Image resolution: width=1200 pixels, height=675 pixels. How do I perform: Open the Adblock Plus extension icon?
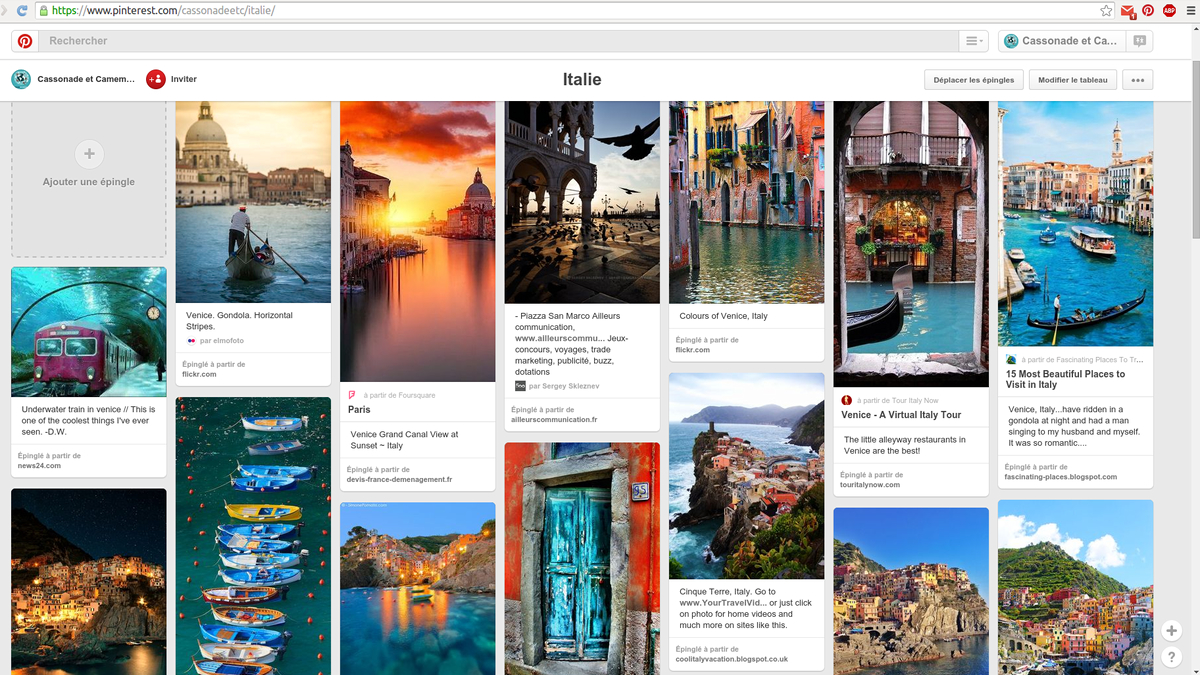click(x=1169, y=10)
